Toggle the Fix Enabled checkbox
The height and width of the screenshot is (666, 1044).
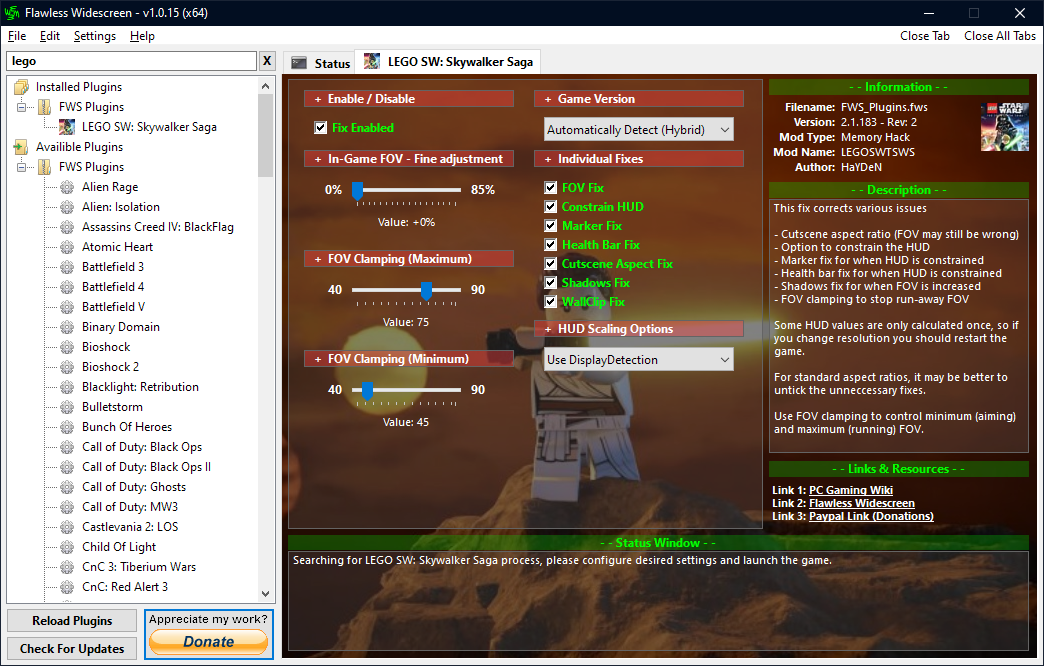321,128
